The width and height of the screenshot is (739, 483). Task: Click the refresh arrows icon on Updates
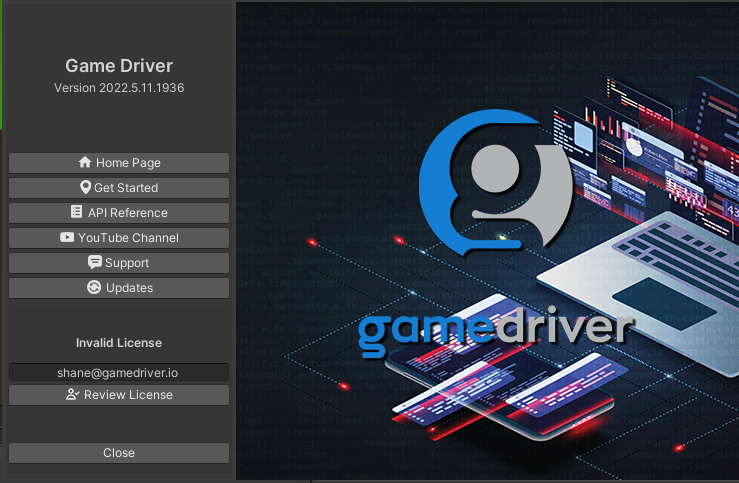click(x=94, y=287)
